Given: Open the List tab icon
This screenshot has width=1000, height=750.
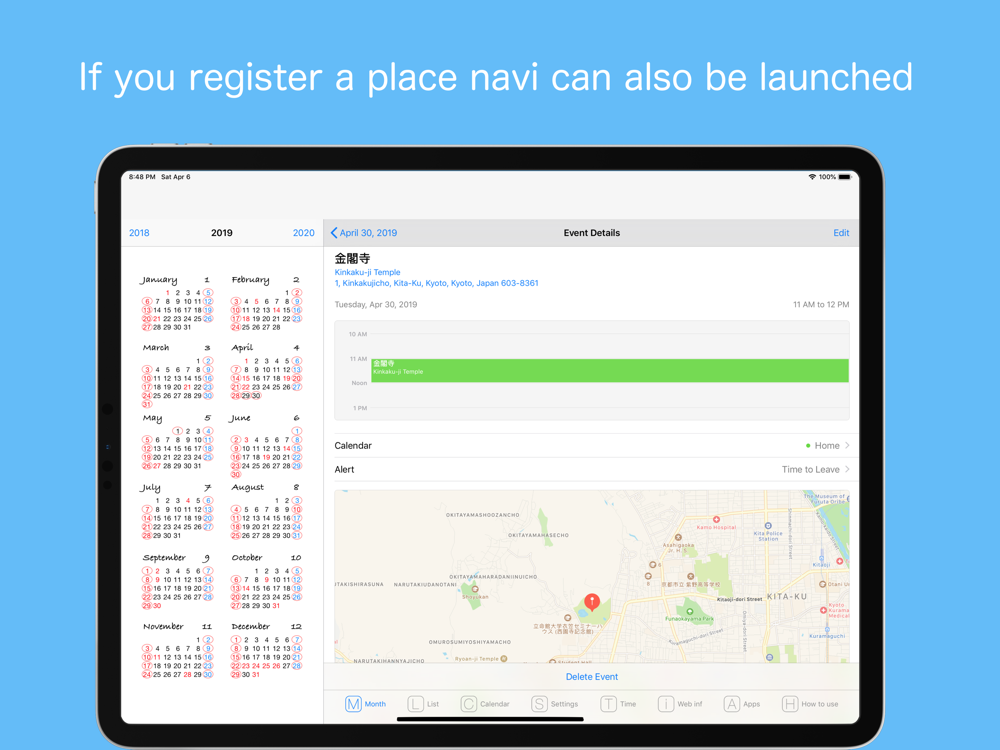Looking at the screenshot, I should tap(415, 703).
